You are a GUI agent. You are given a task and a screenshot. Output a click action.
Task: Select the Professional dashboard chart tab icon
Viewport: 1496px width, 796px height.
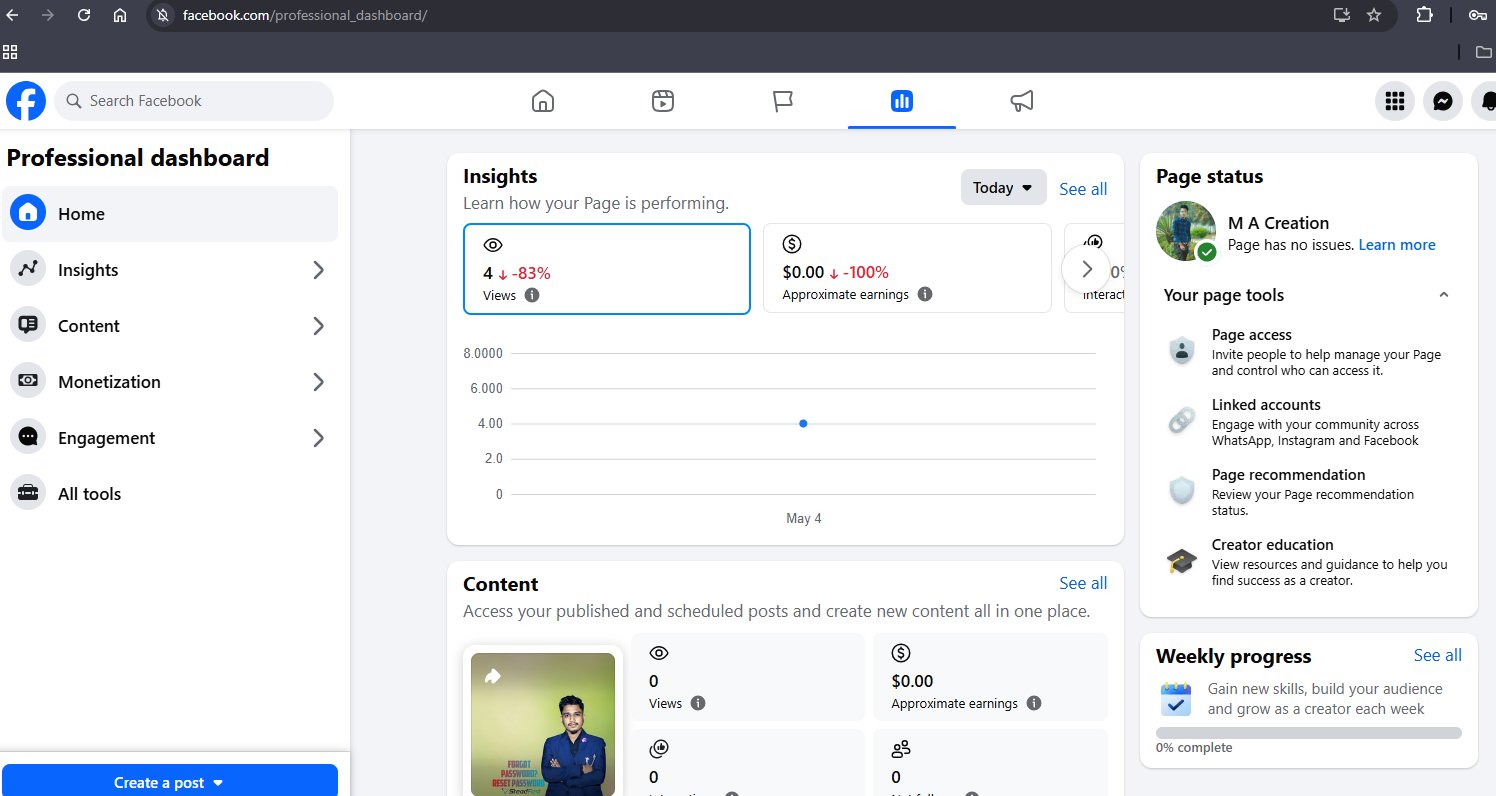pyautogui.click(x=902, y=101)
